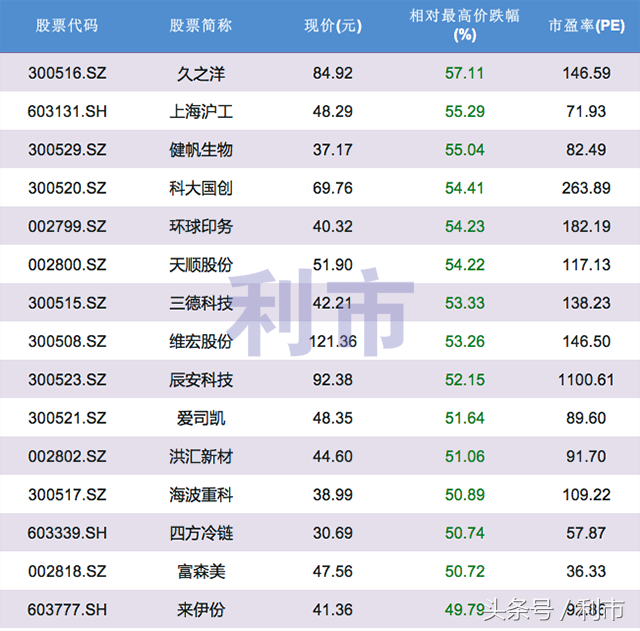
Task: Select stock name 环球印务
Action: pos(201,227)
